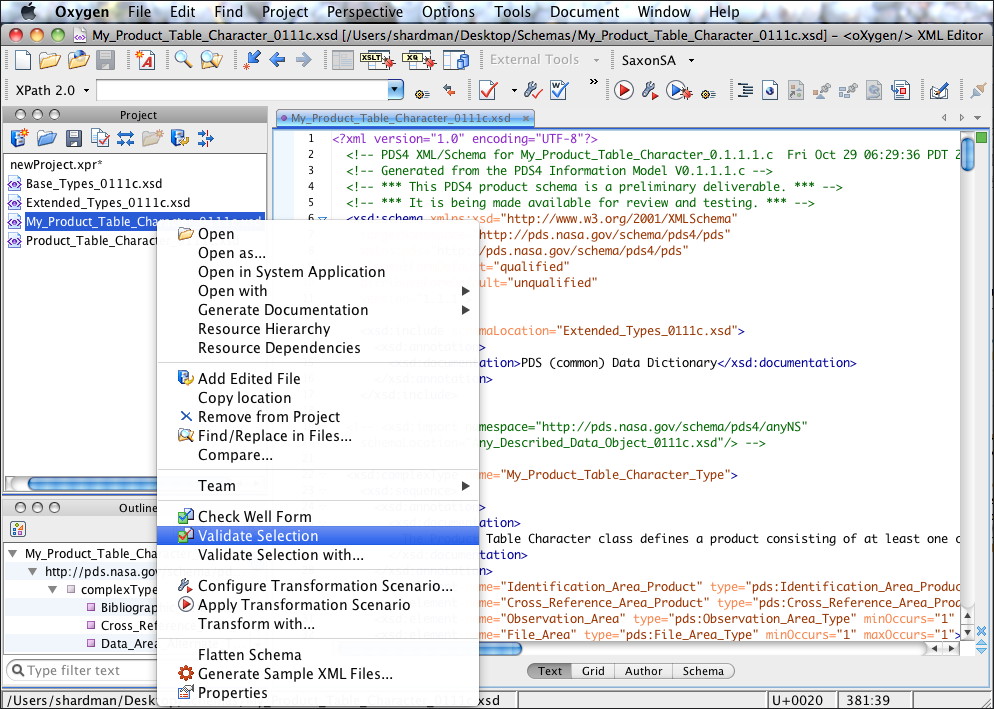Click the Type filter text field
The image size is (994, 709).
(x=81, y=670)
